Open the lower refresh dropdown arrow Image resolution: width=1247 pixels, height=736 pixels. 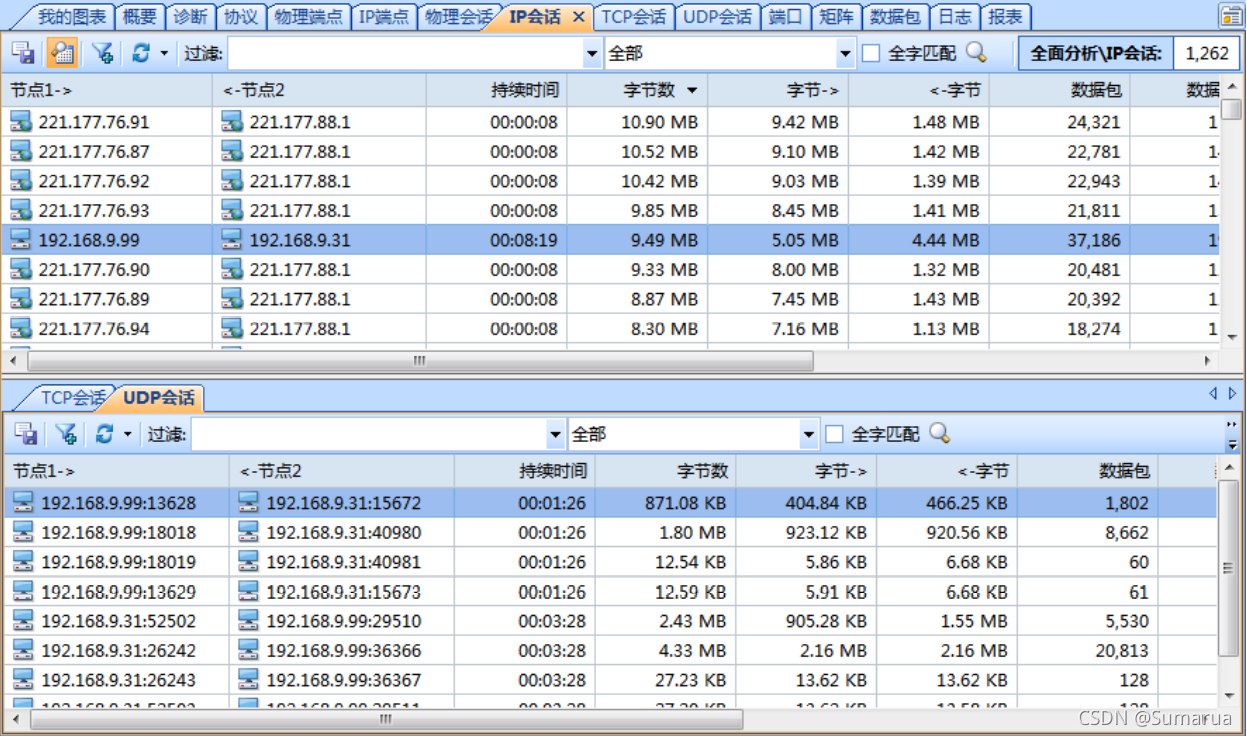tap(127, 434)
